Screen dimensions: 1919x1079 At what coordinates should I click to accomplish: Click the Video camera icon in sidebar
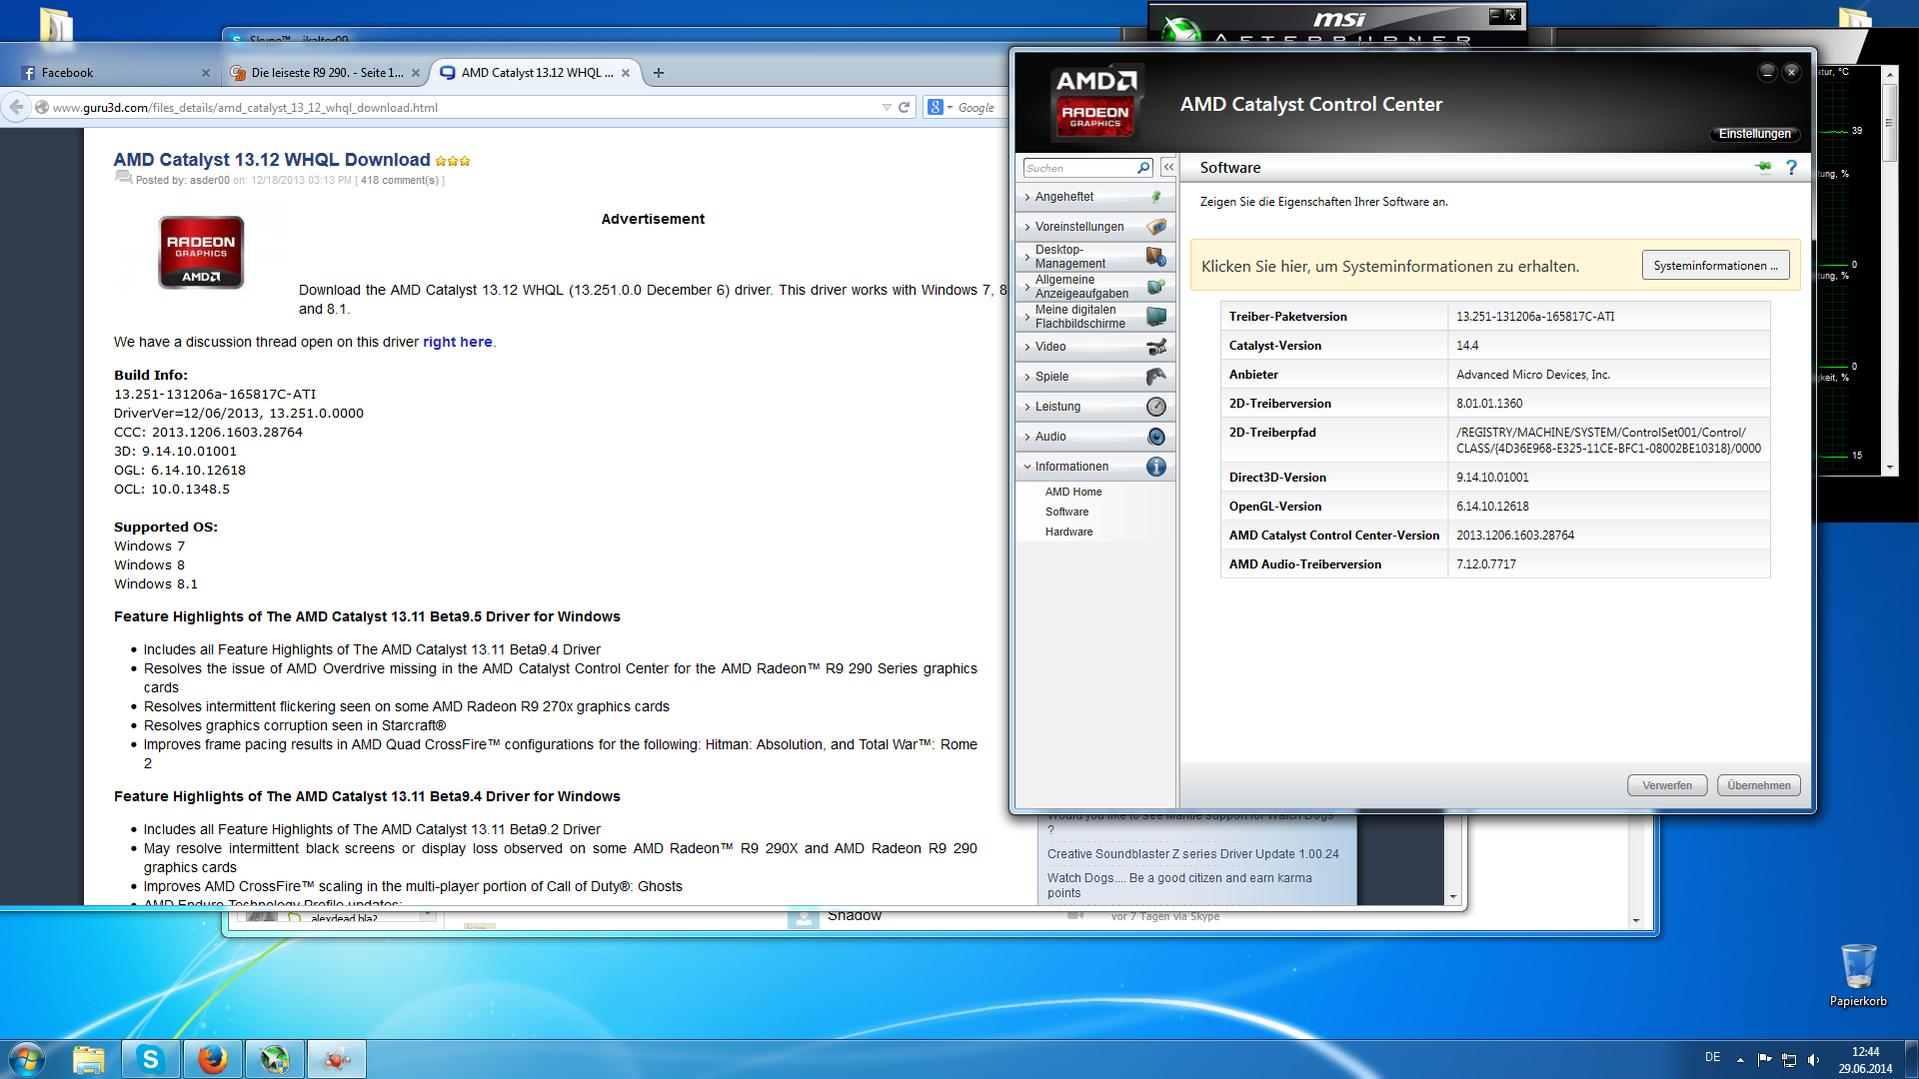(x=1156, y=347)
